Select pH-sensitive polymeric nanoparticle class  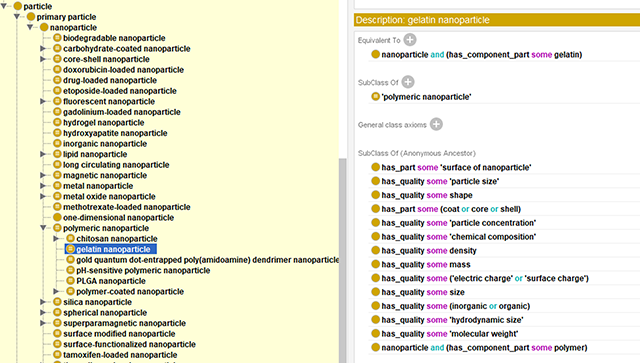tap(143, 270)
